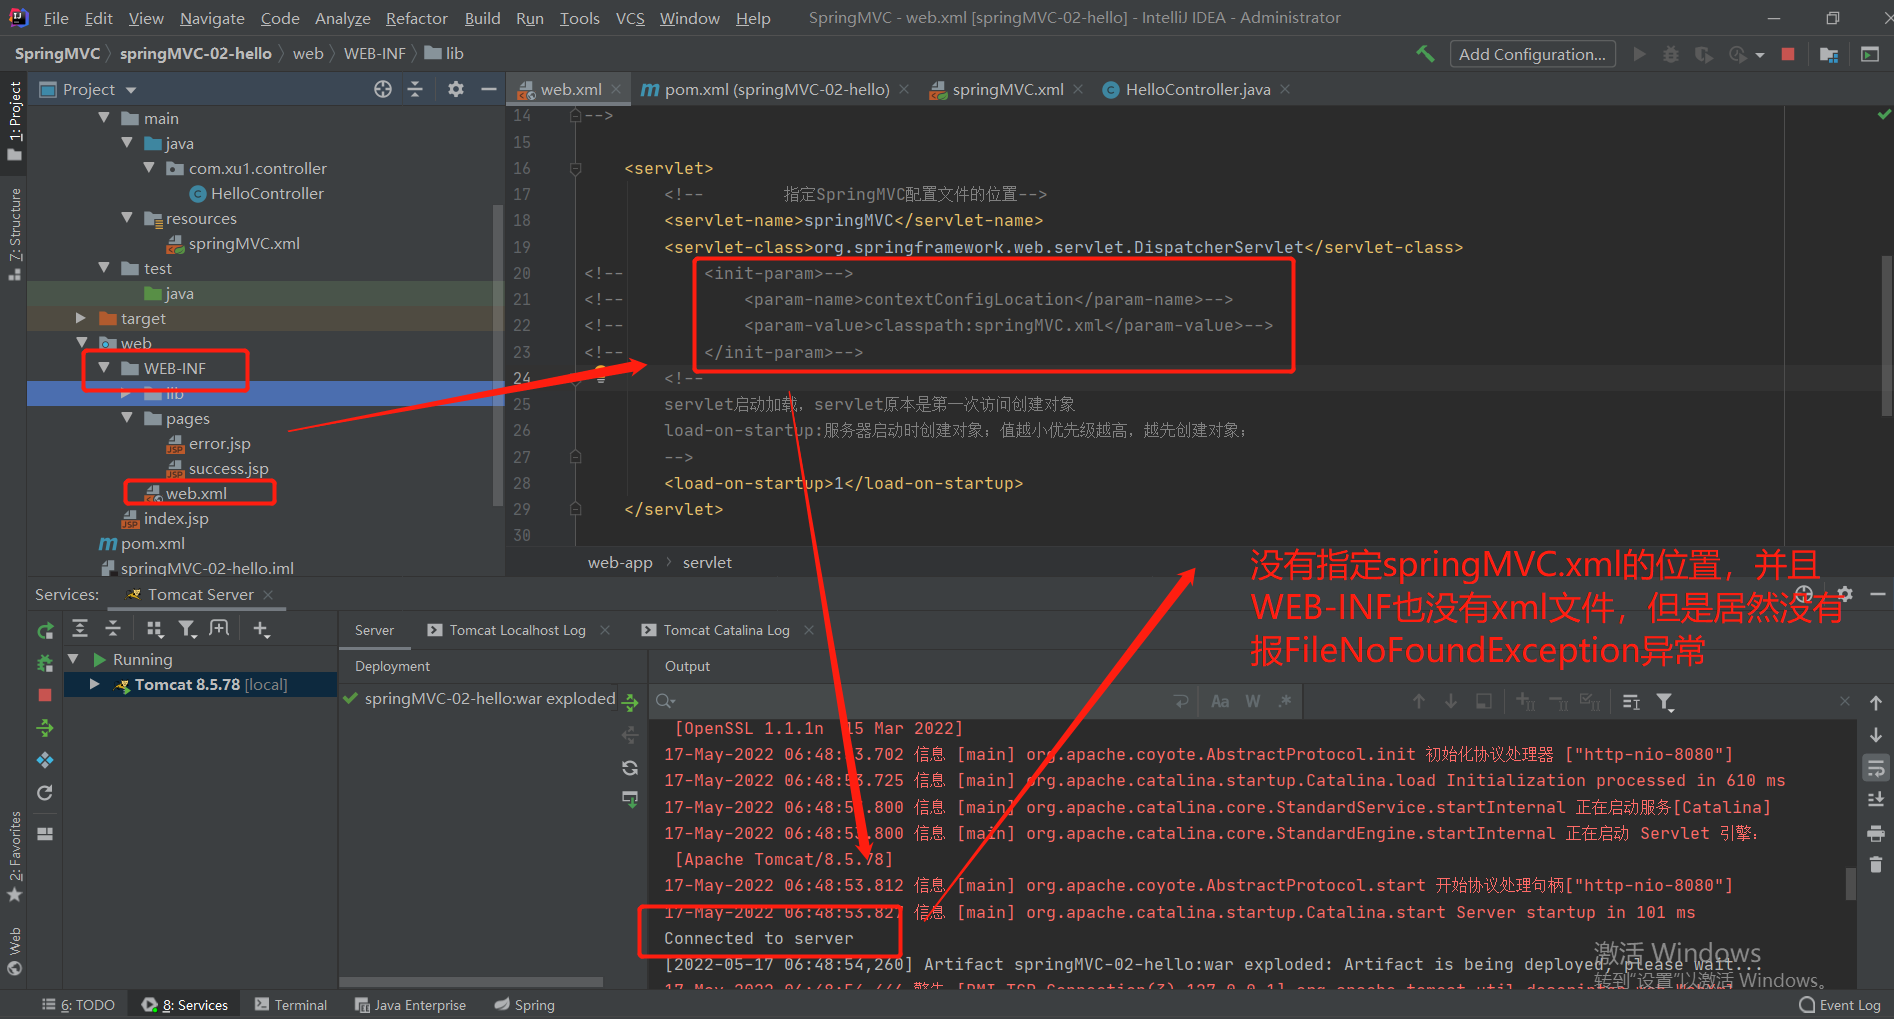Collapse the Running node in Services
Viewport: 1894px width, 1019px height.
coord(73,659)
